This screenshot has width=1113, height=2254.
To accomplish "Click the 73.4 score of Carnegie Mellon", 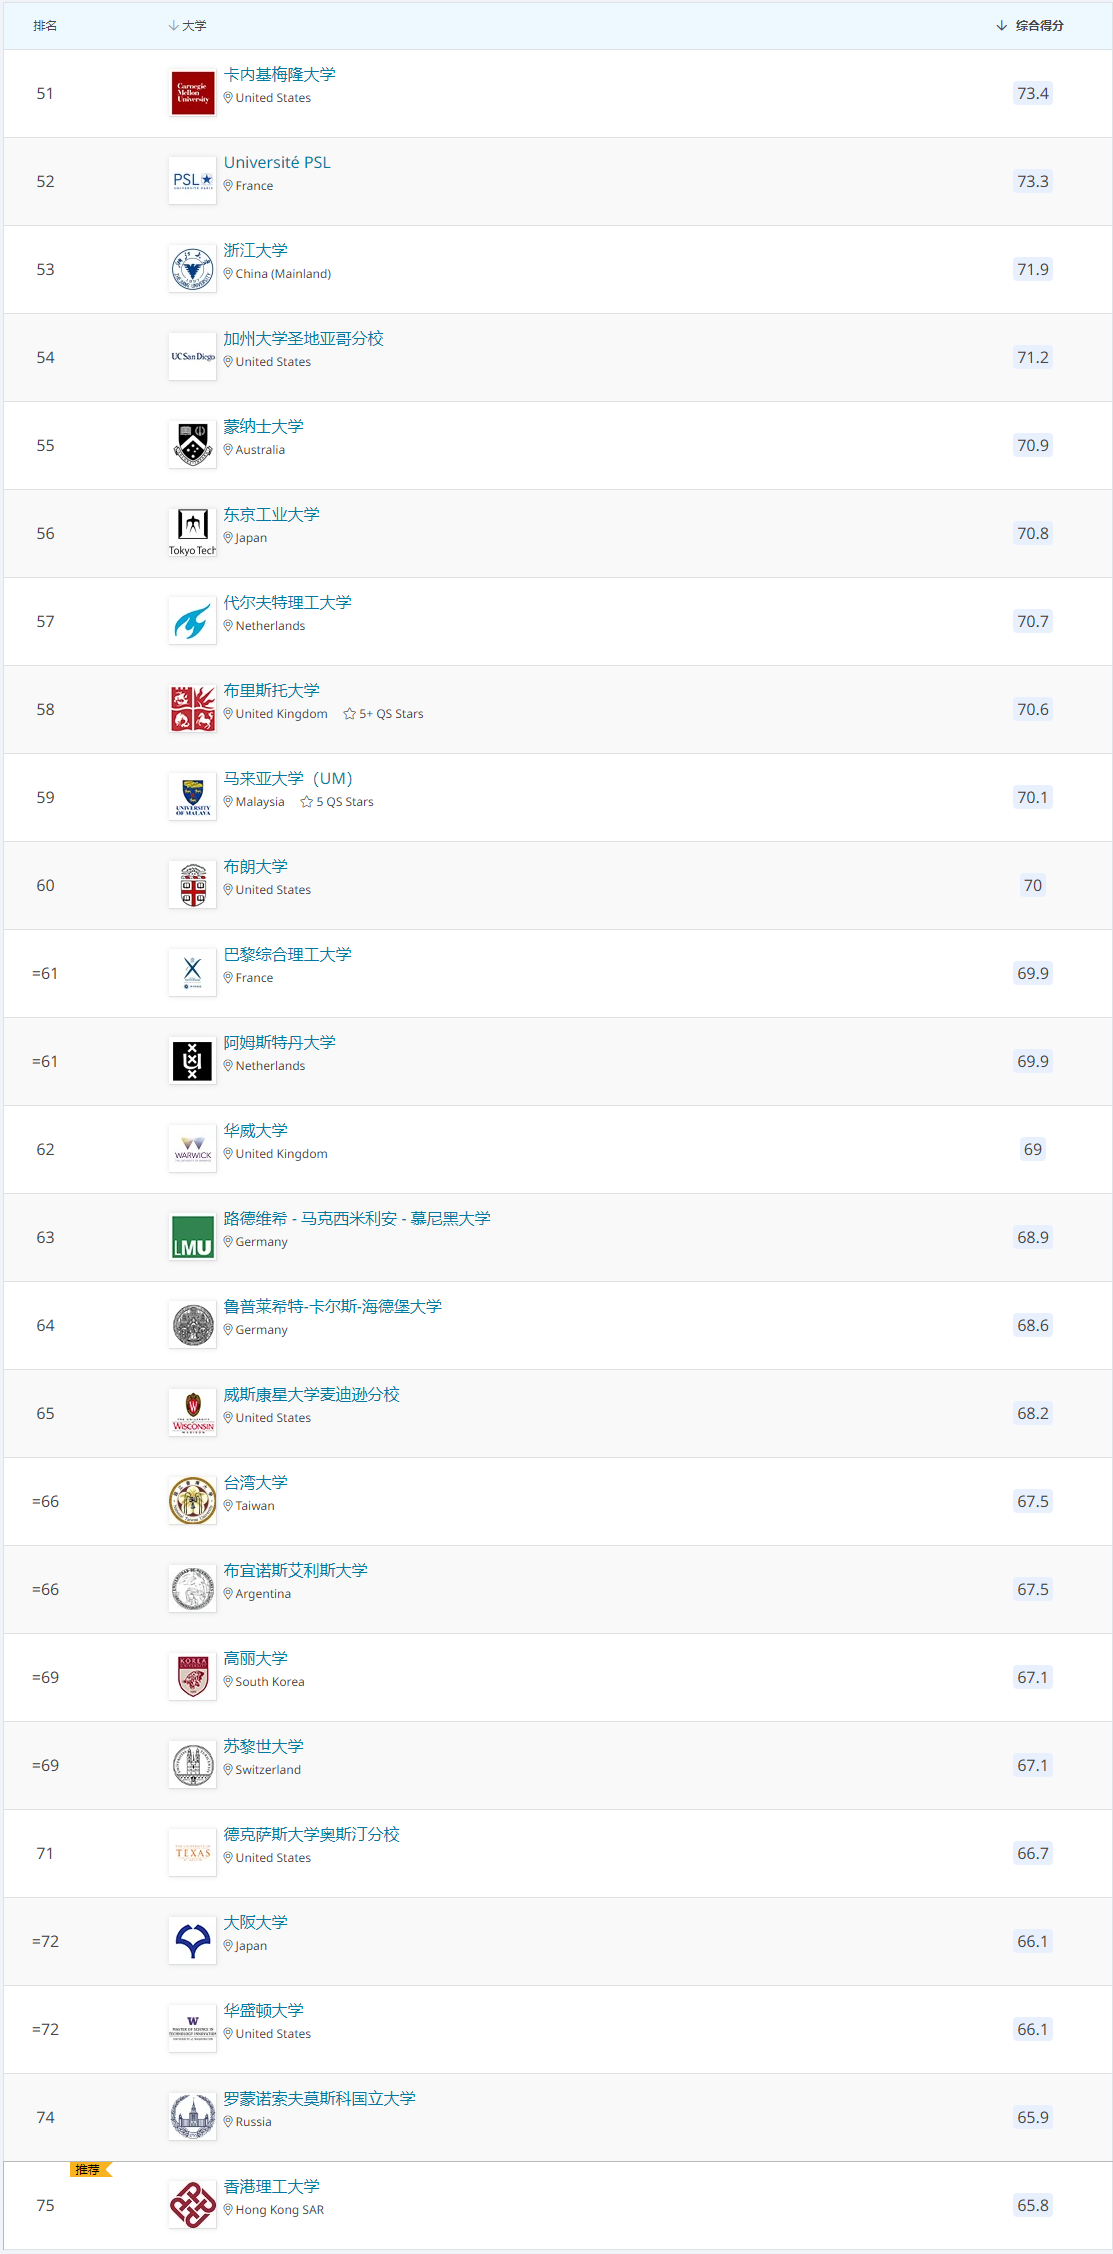I will 1033,94.
